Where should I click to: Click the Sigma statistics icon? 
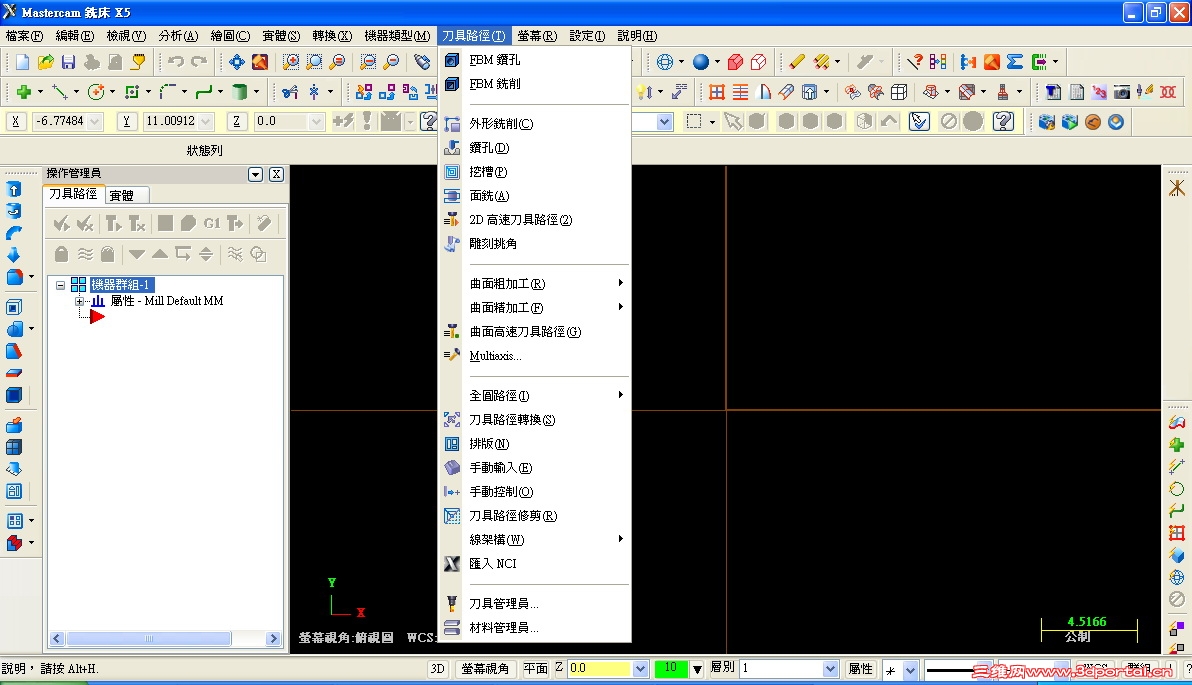click(1015, 62)
